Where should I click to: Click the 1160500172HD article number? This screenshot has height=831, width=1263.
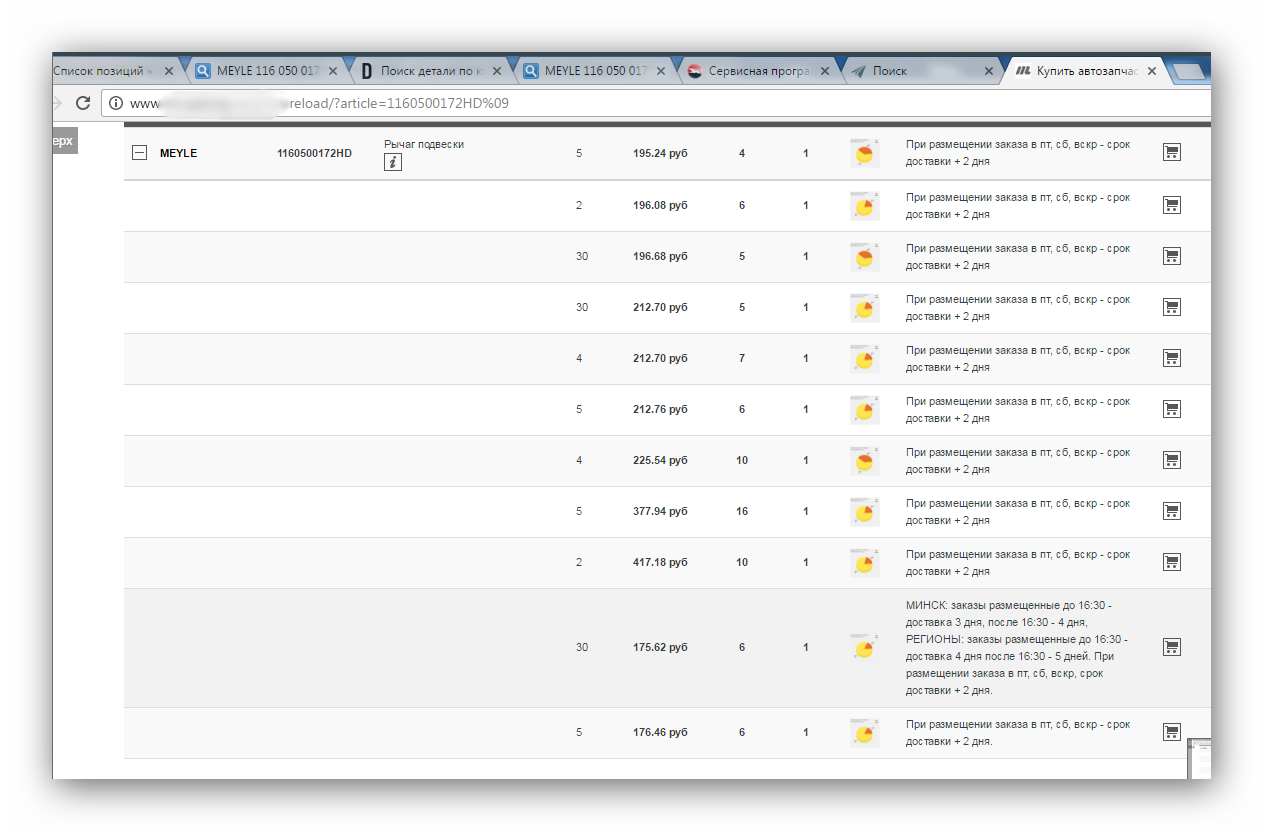(314, 153)
